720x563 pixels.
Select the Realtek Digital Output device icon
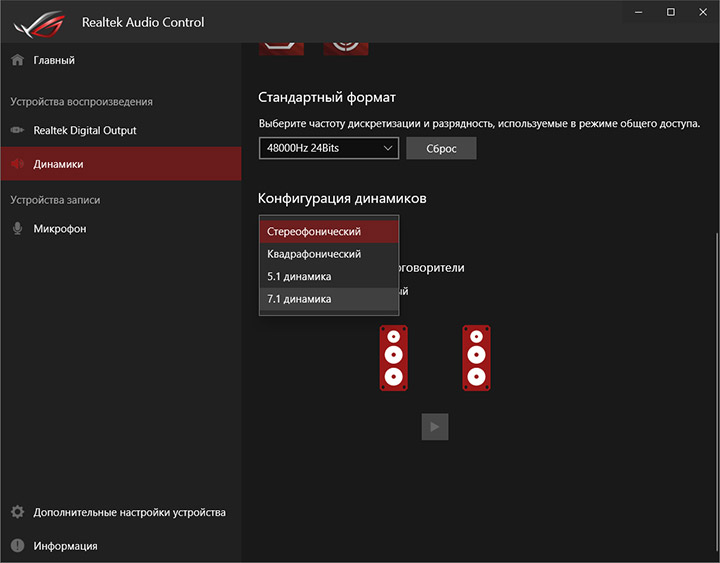17,130
